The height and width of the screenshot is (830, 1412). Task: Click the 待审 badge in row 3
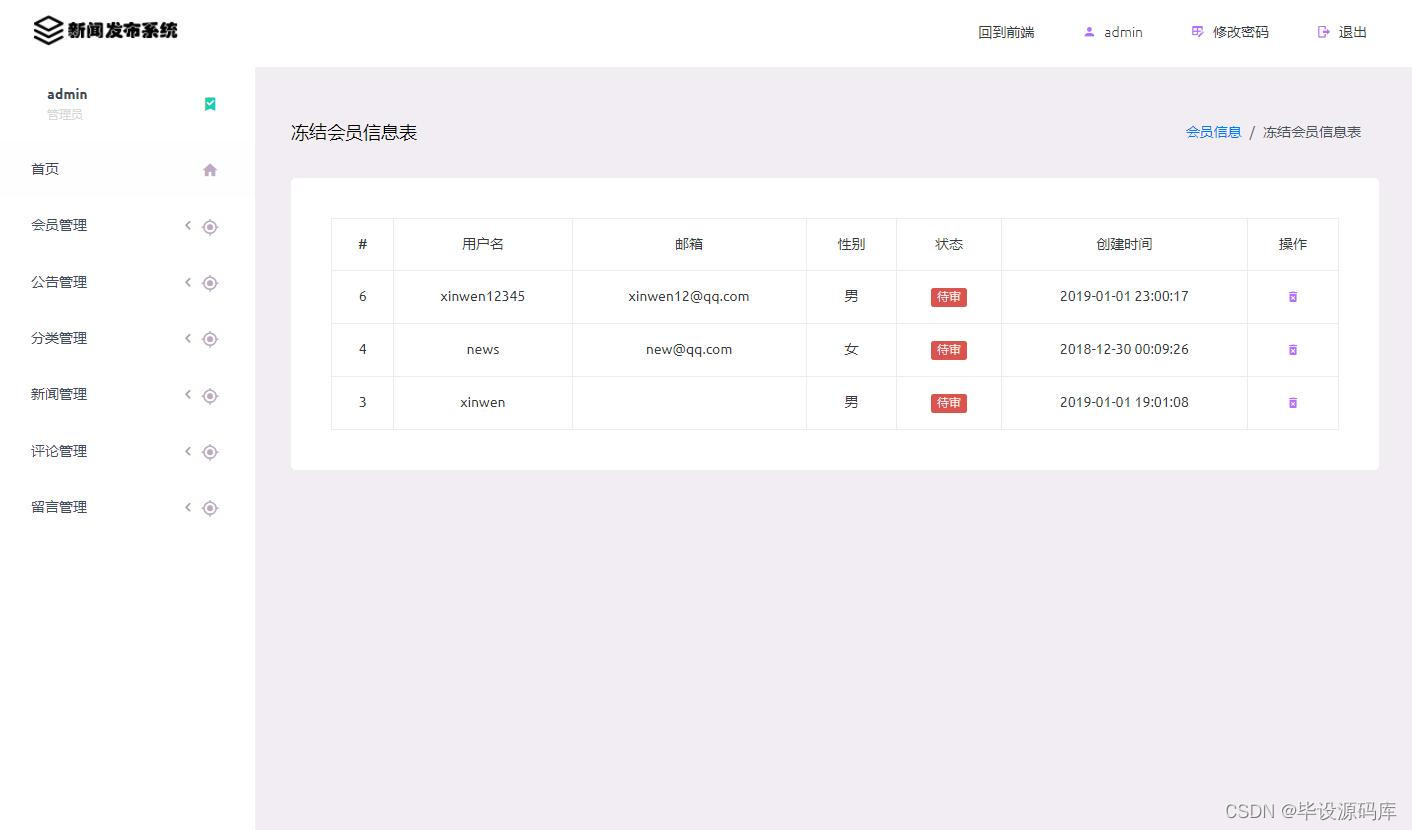point(948,403)
